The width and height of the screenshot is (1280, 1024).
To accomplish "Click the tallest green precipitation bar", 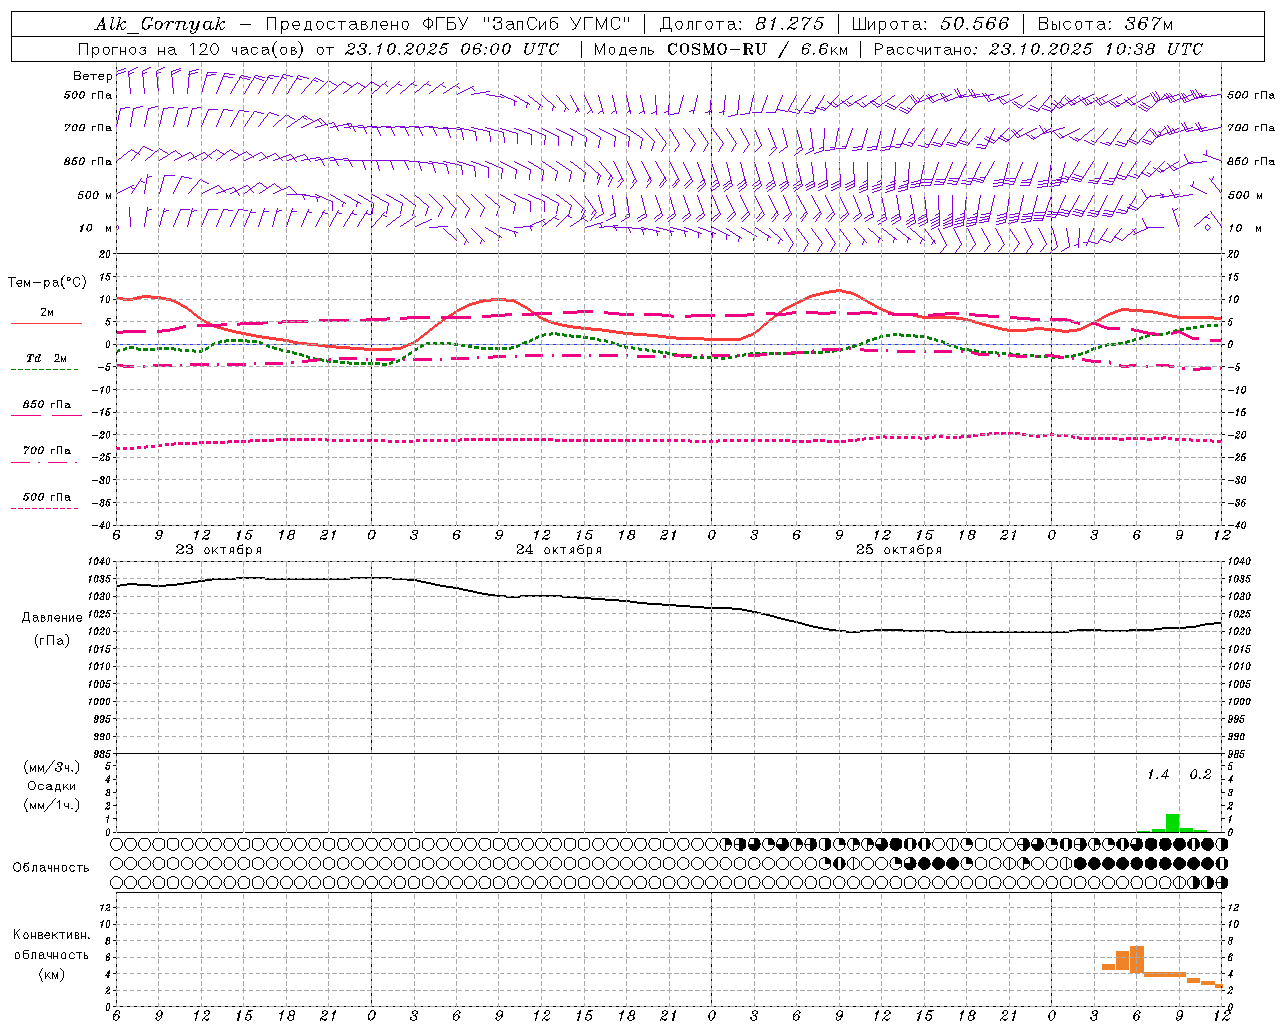I will pyautogui.click(x=1172, y=823).
